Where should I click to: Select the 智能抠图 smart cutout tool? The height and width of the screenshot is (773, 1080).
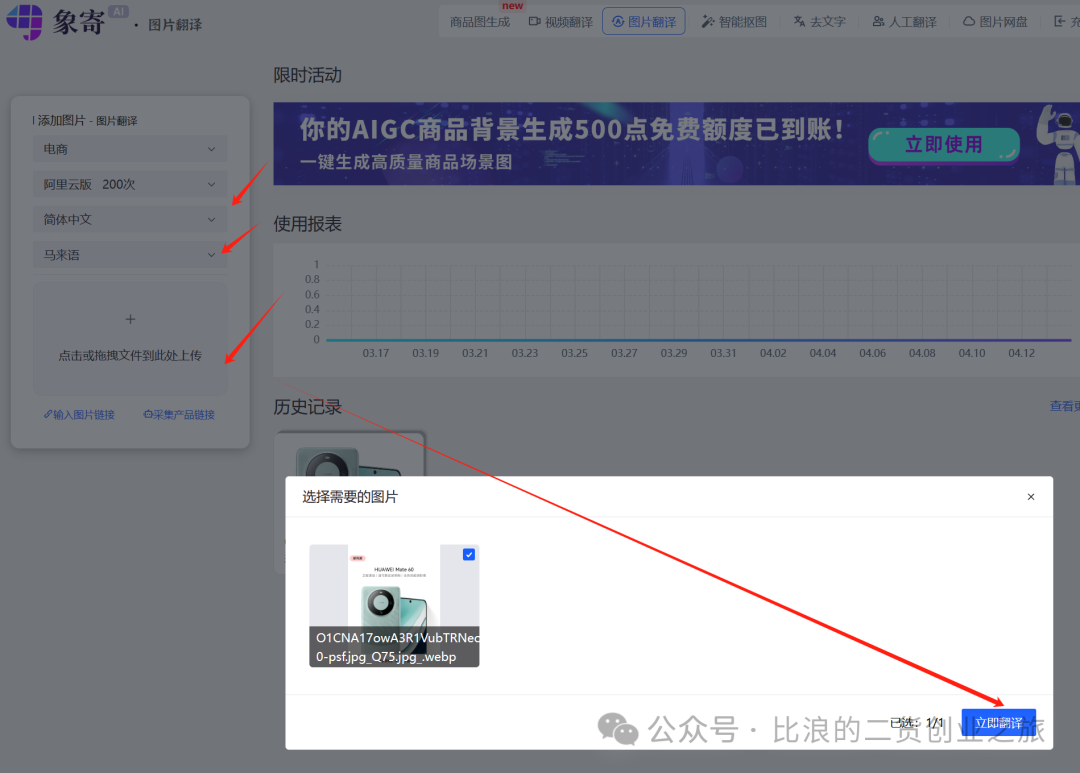(x=734, y=21)
